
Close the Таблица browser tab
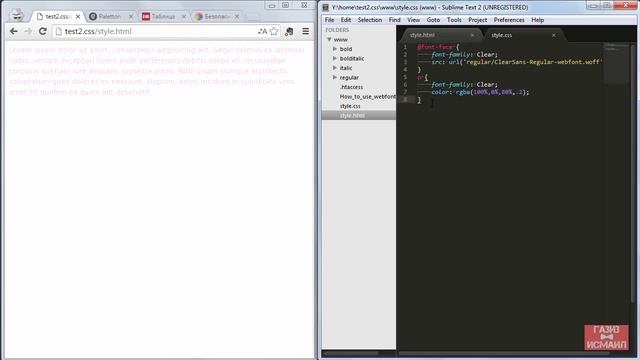pos(184,17)
